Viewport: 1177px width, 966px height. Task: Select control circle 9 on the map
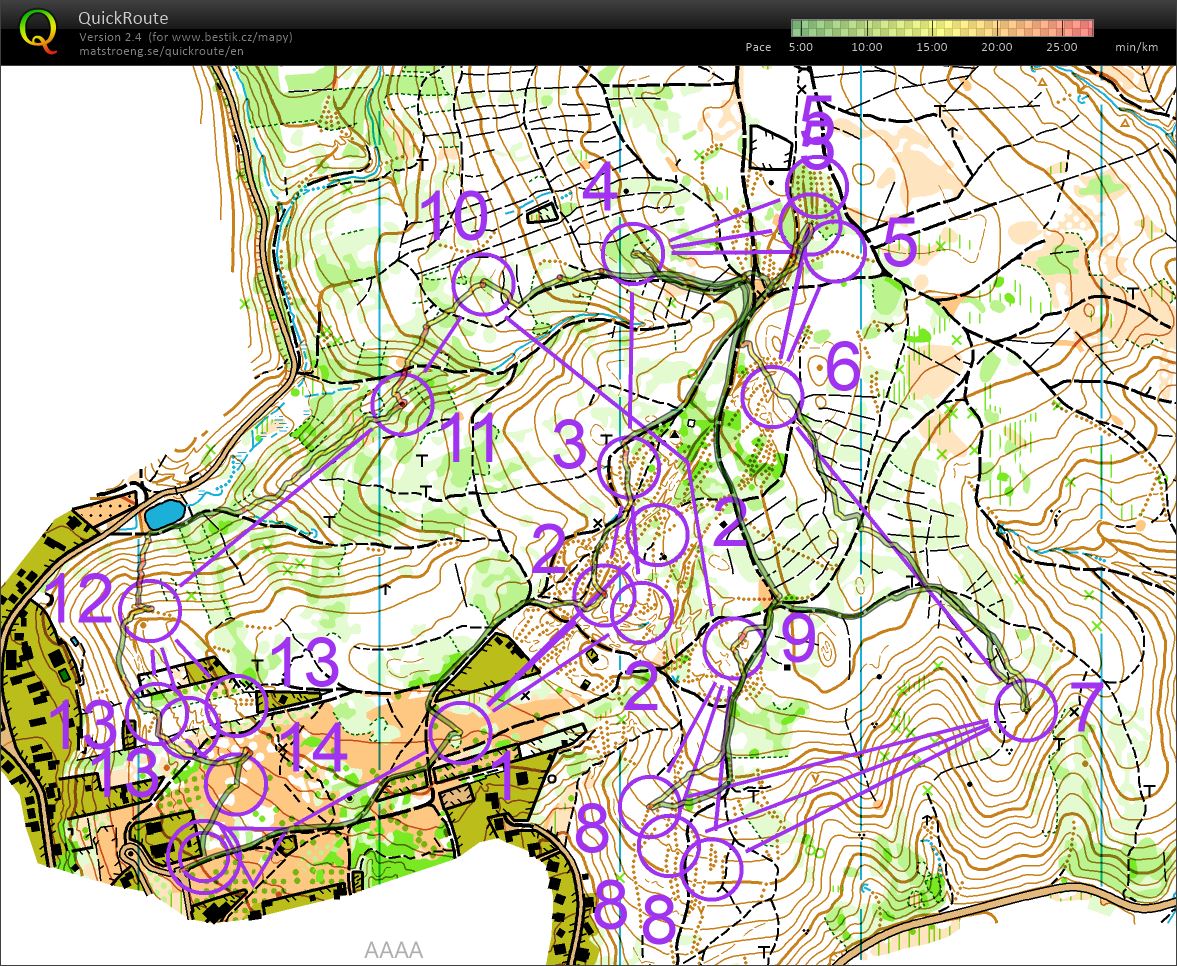click(x=733, y=648)
